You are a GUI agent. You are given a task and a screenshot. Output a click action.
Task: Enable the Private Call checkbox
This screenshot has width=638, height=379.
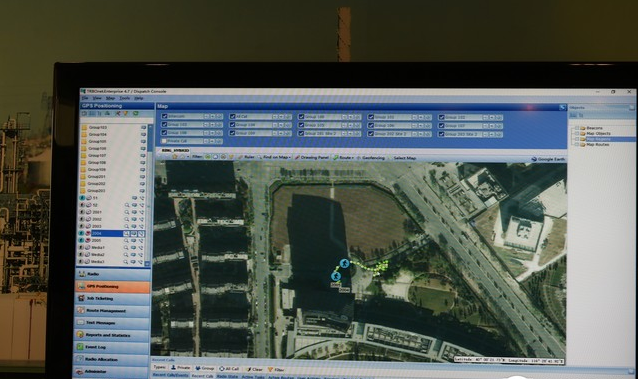164,141
